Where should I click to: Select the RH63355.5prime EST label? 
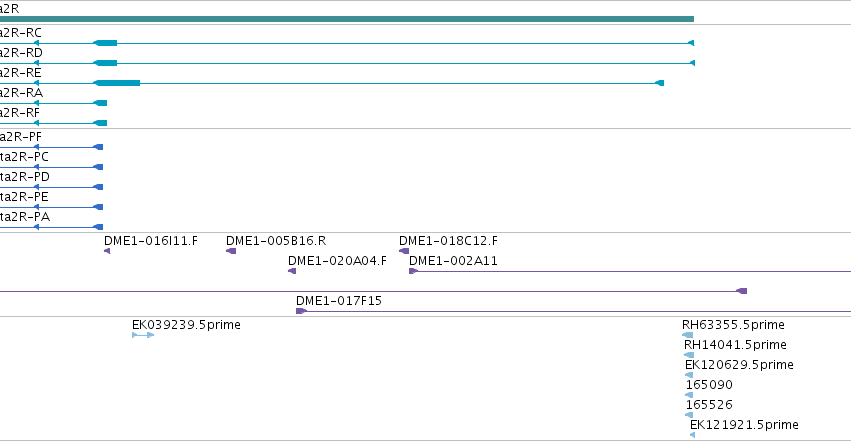point(733,325)
